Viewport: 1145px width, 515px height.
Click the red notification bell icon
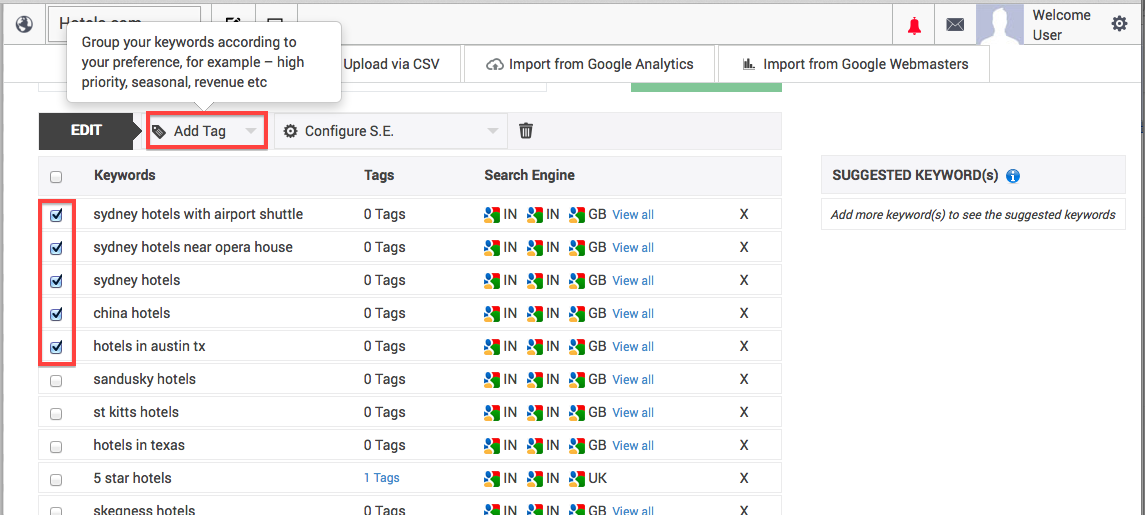[x=914, y=25]
